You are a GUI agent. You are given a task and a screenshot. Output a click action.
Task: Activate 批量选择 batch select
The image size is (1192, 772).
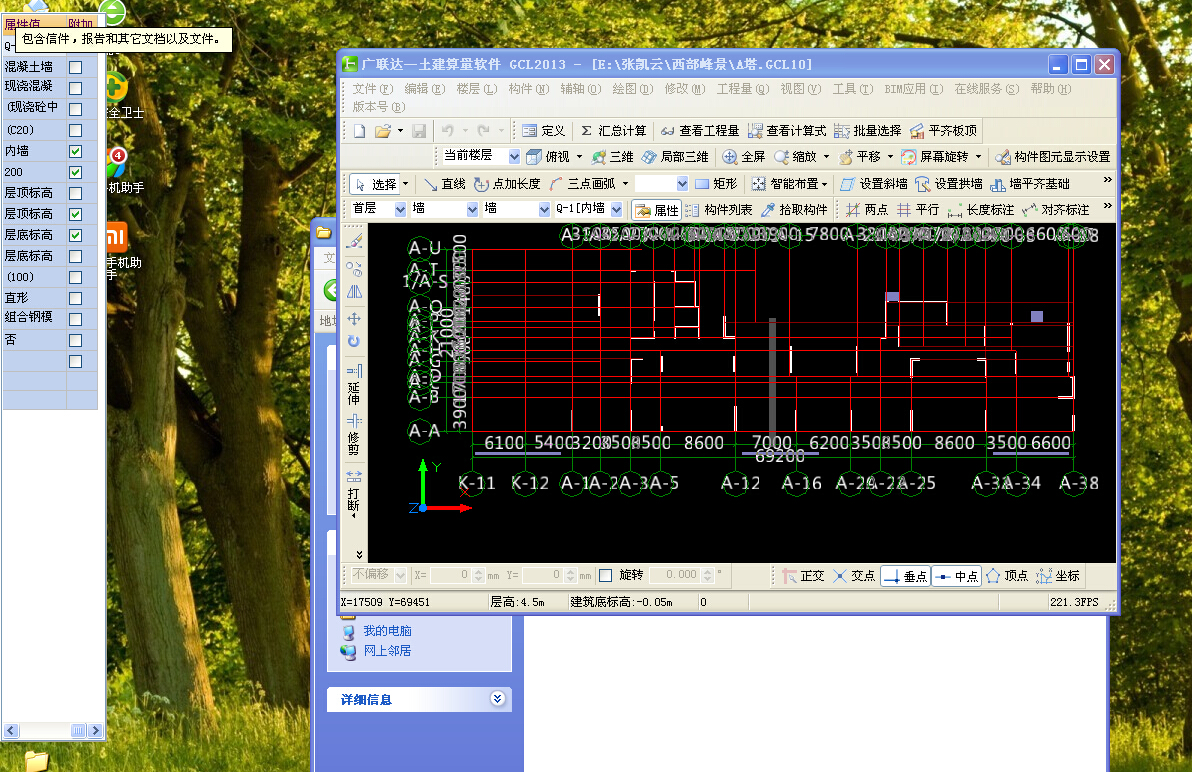(868, 131)
